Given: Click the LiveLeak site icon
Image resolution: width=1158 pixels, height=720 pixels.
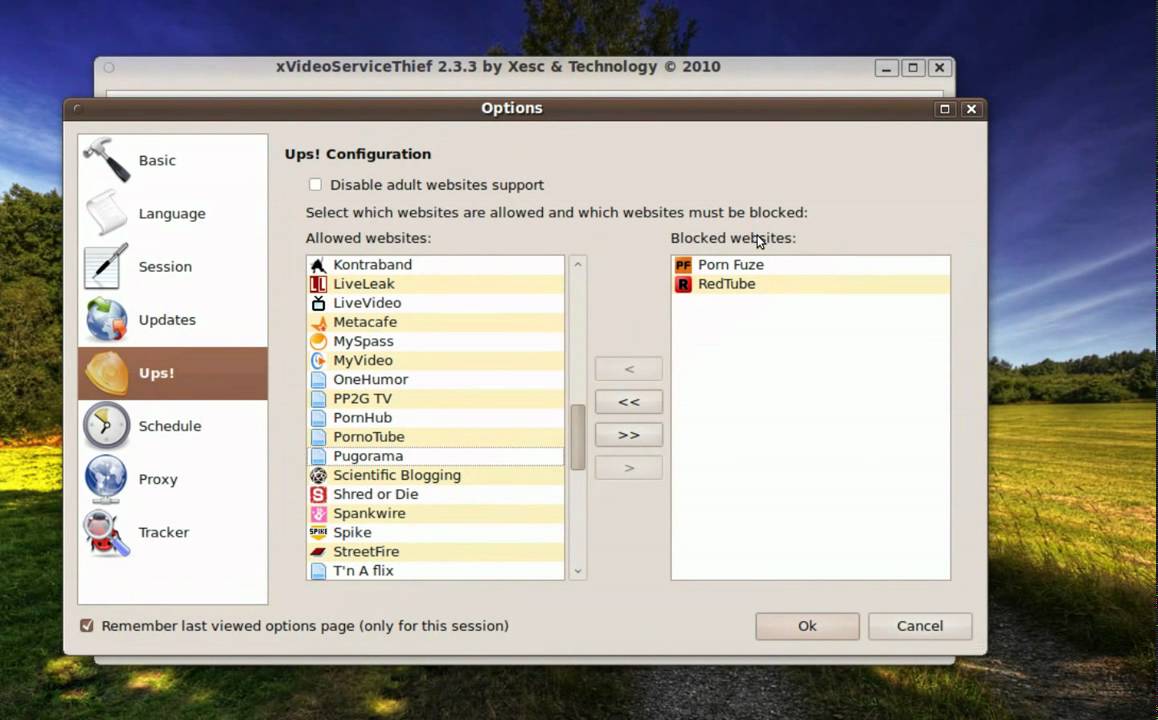Looking at the screenshot, I should pyautogui.click(x=318, y=284).
